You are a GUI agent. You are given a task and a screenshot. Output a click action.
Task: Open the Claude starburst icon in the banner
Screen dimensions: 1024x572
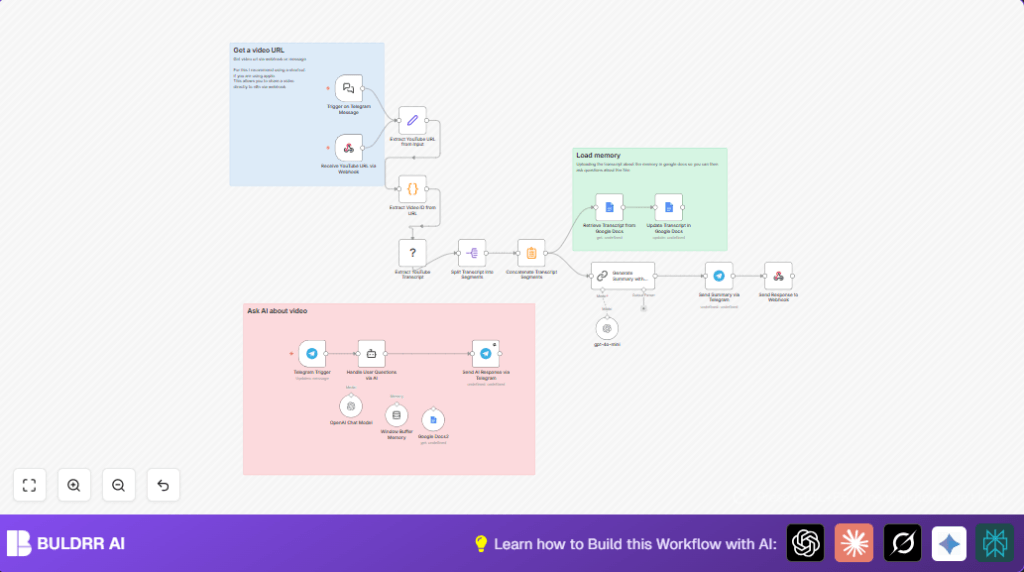tap(854, 543)
